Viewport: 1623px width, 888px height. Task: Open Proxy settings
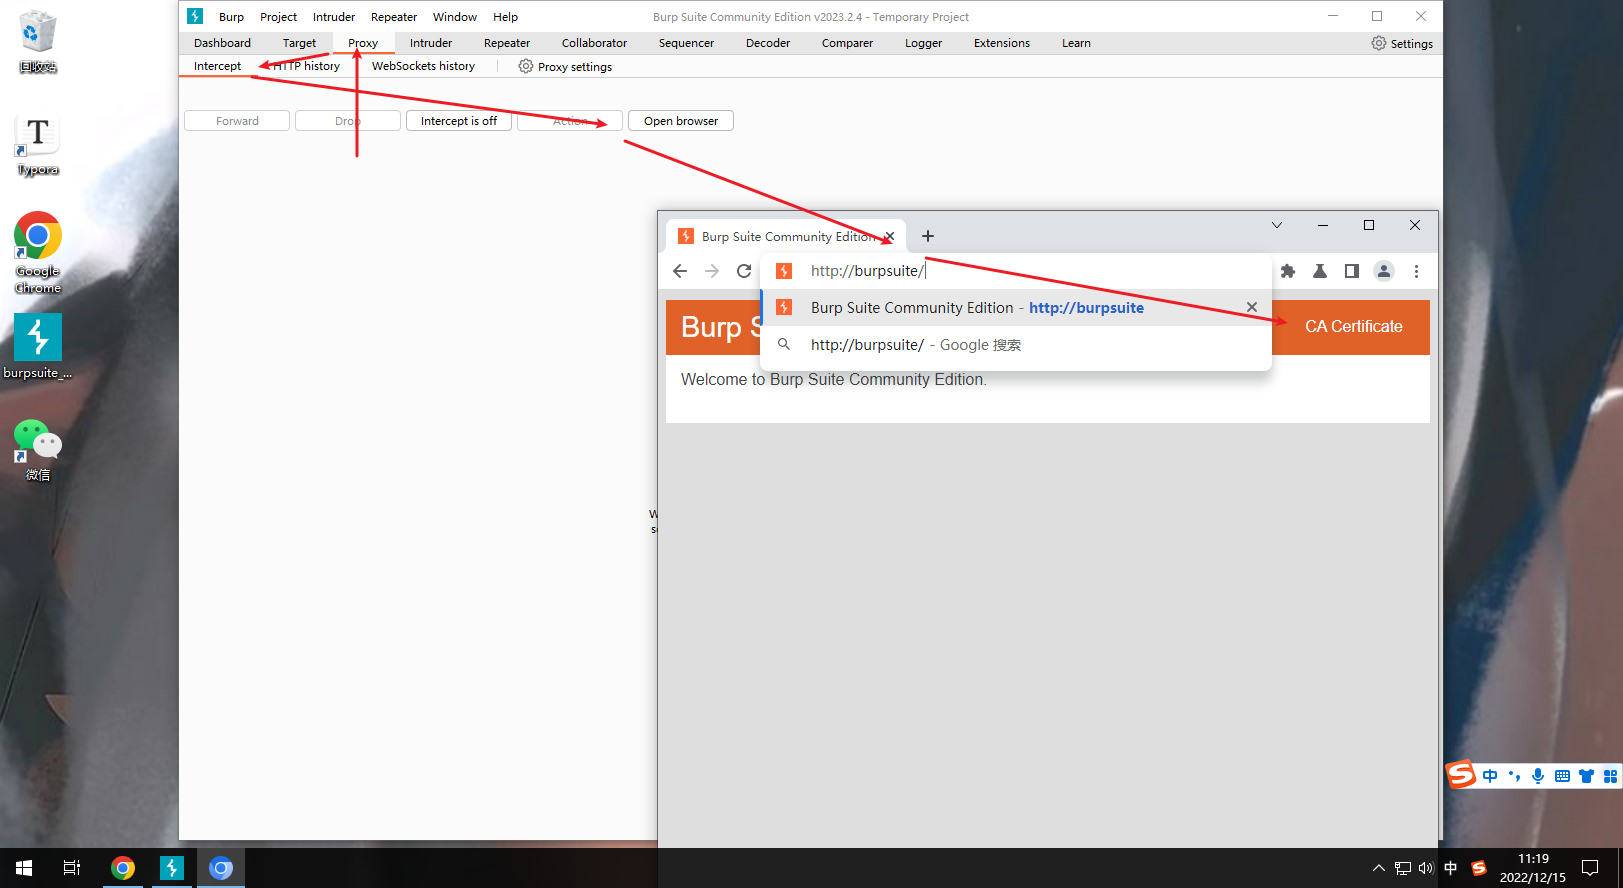(565, 66)
